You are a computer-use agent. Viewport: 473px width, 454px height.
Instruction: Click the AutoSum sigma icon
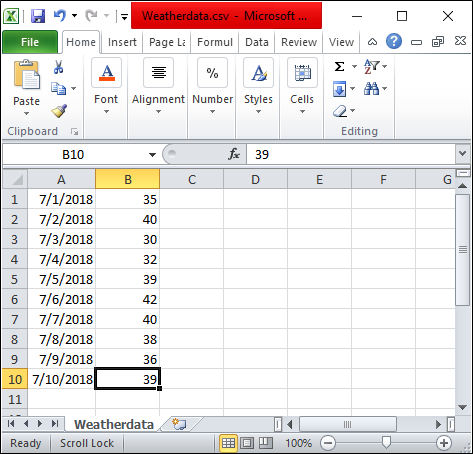point(339,66)
